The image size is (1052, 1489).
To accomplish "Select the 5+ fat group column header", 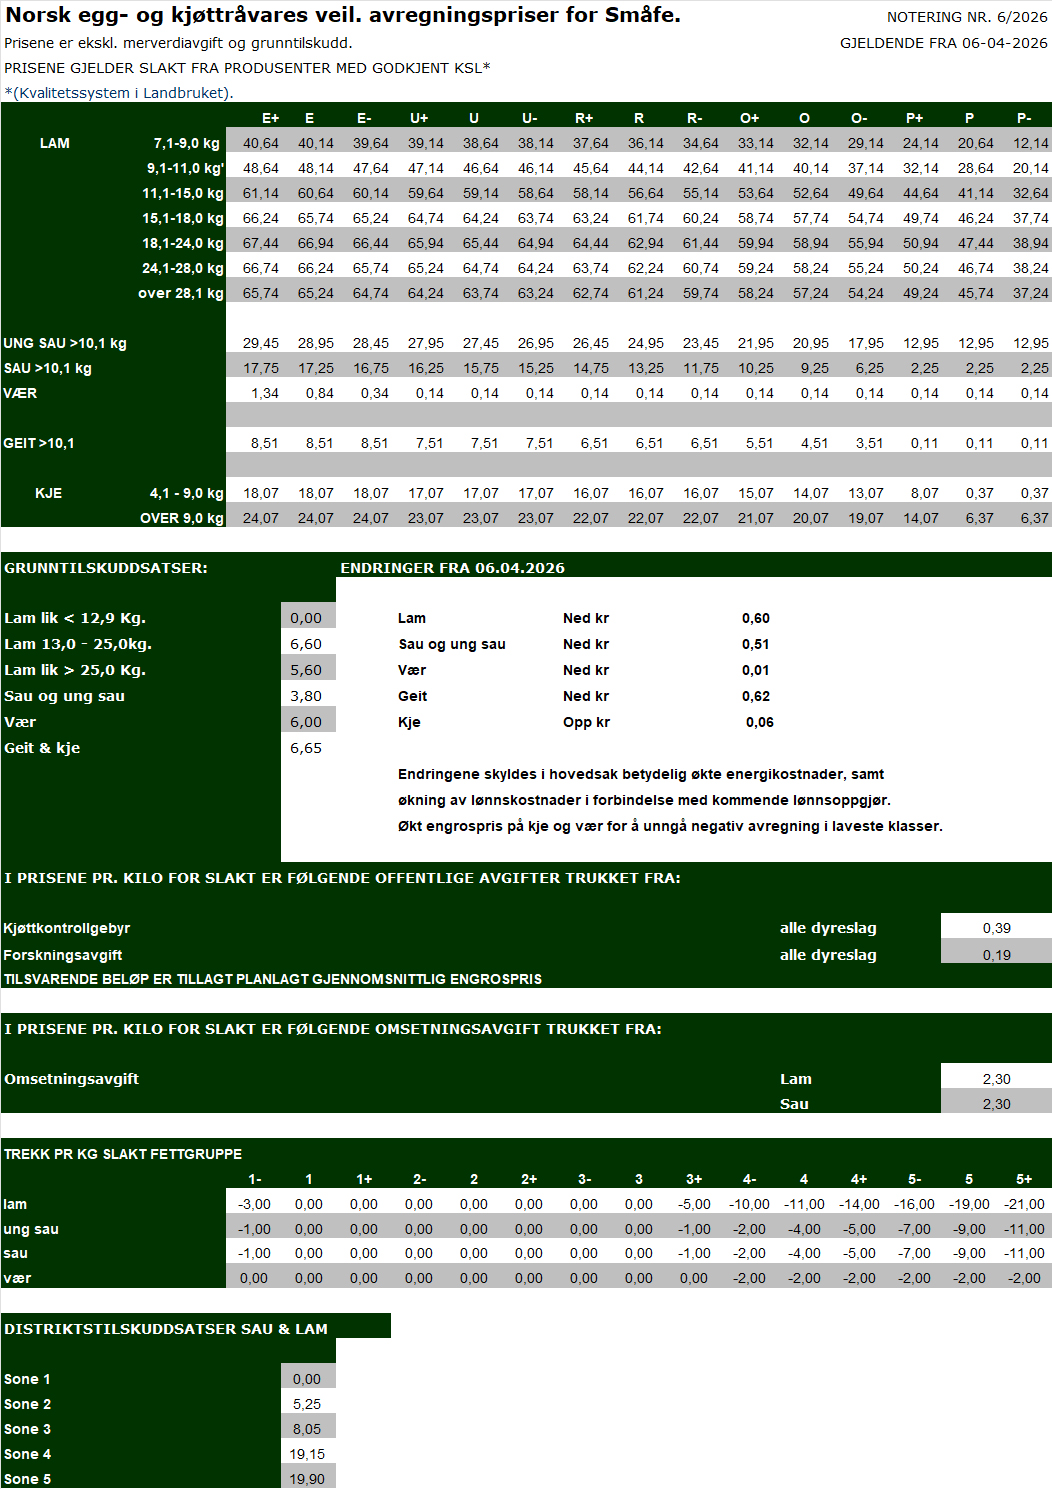I will click(x=1024, y=1179).
